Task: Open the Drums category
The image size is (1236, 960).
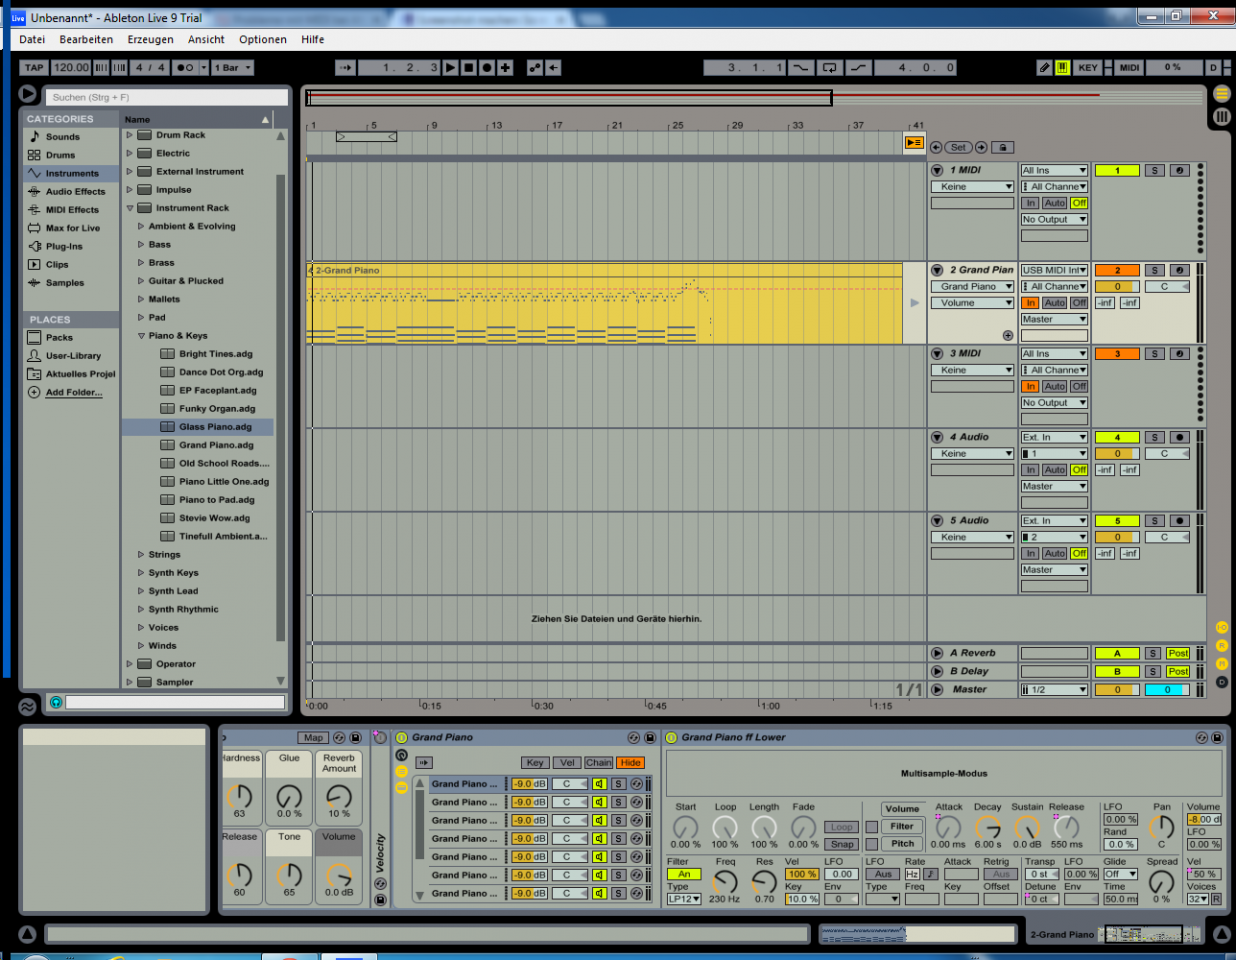Action: tap(60, 155)
